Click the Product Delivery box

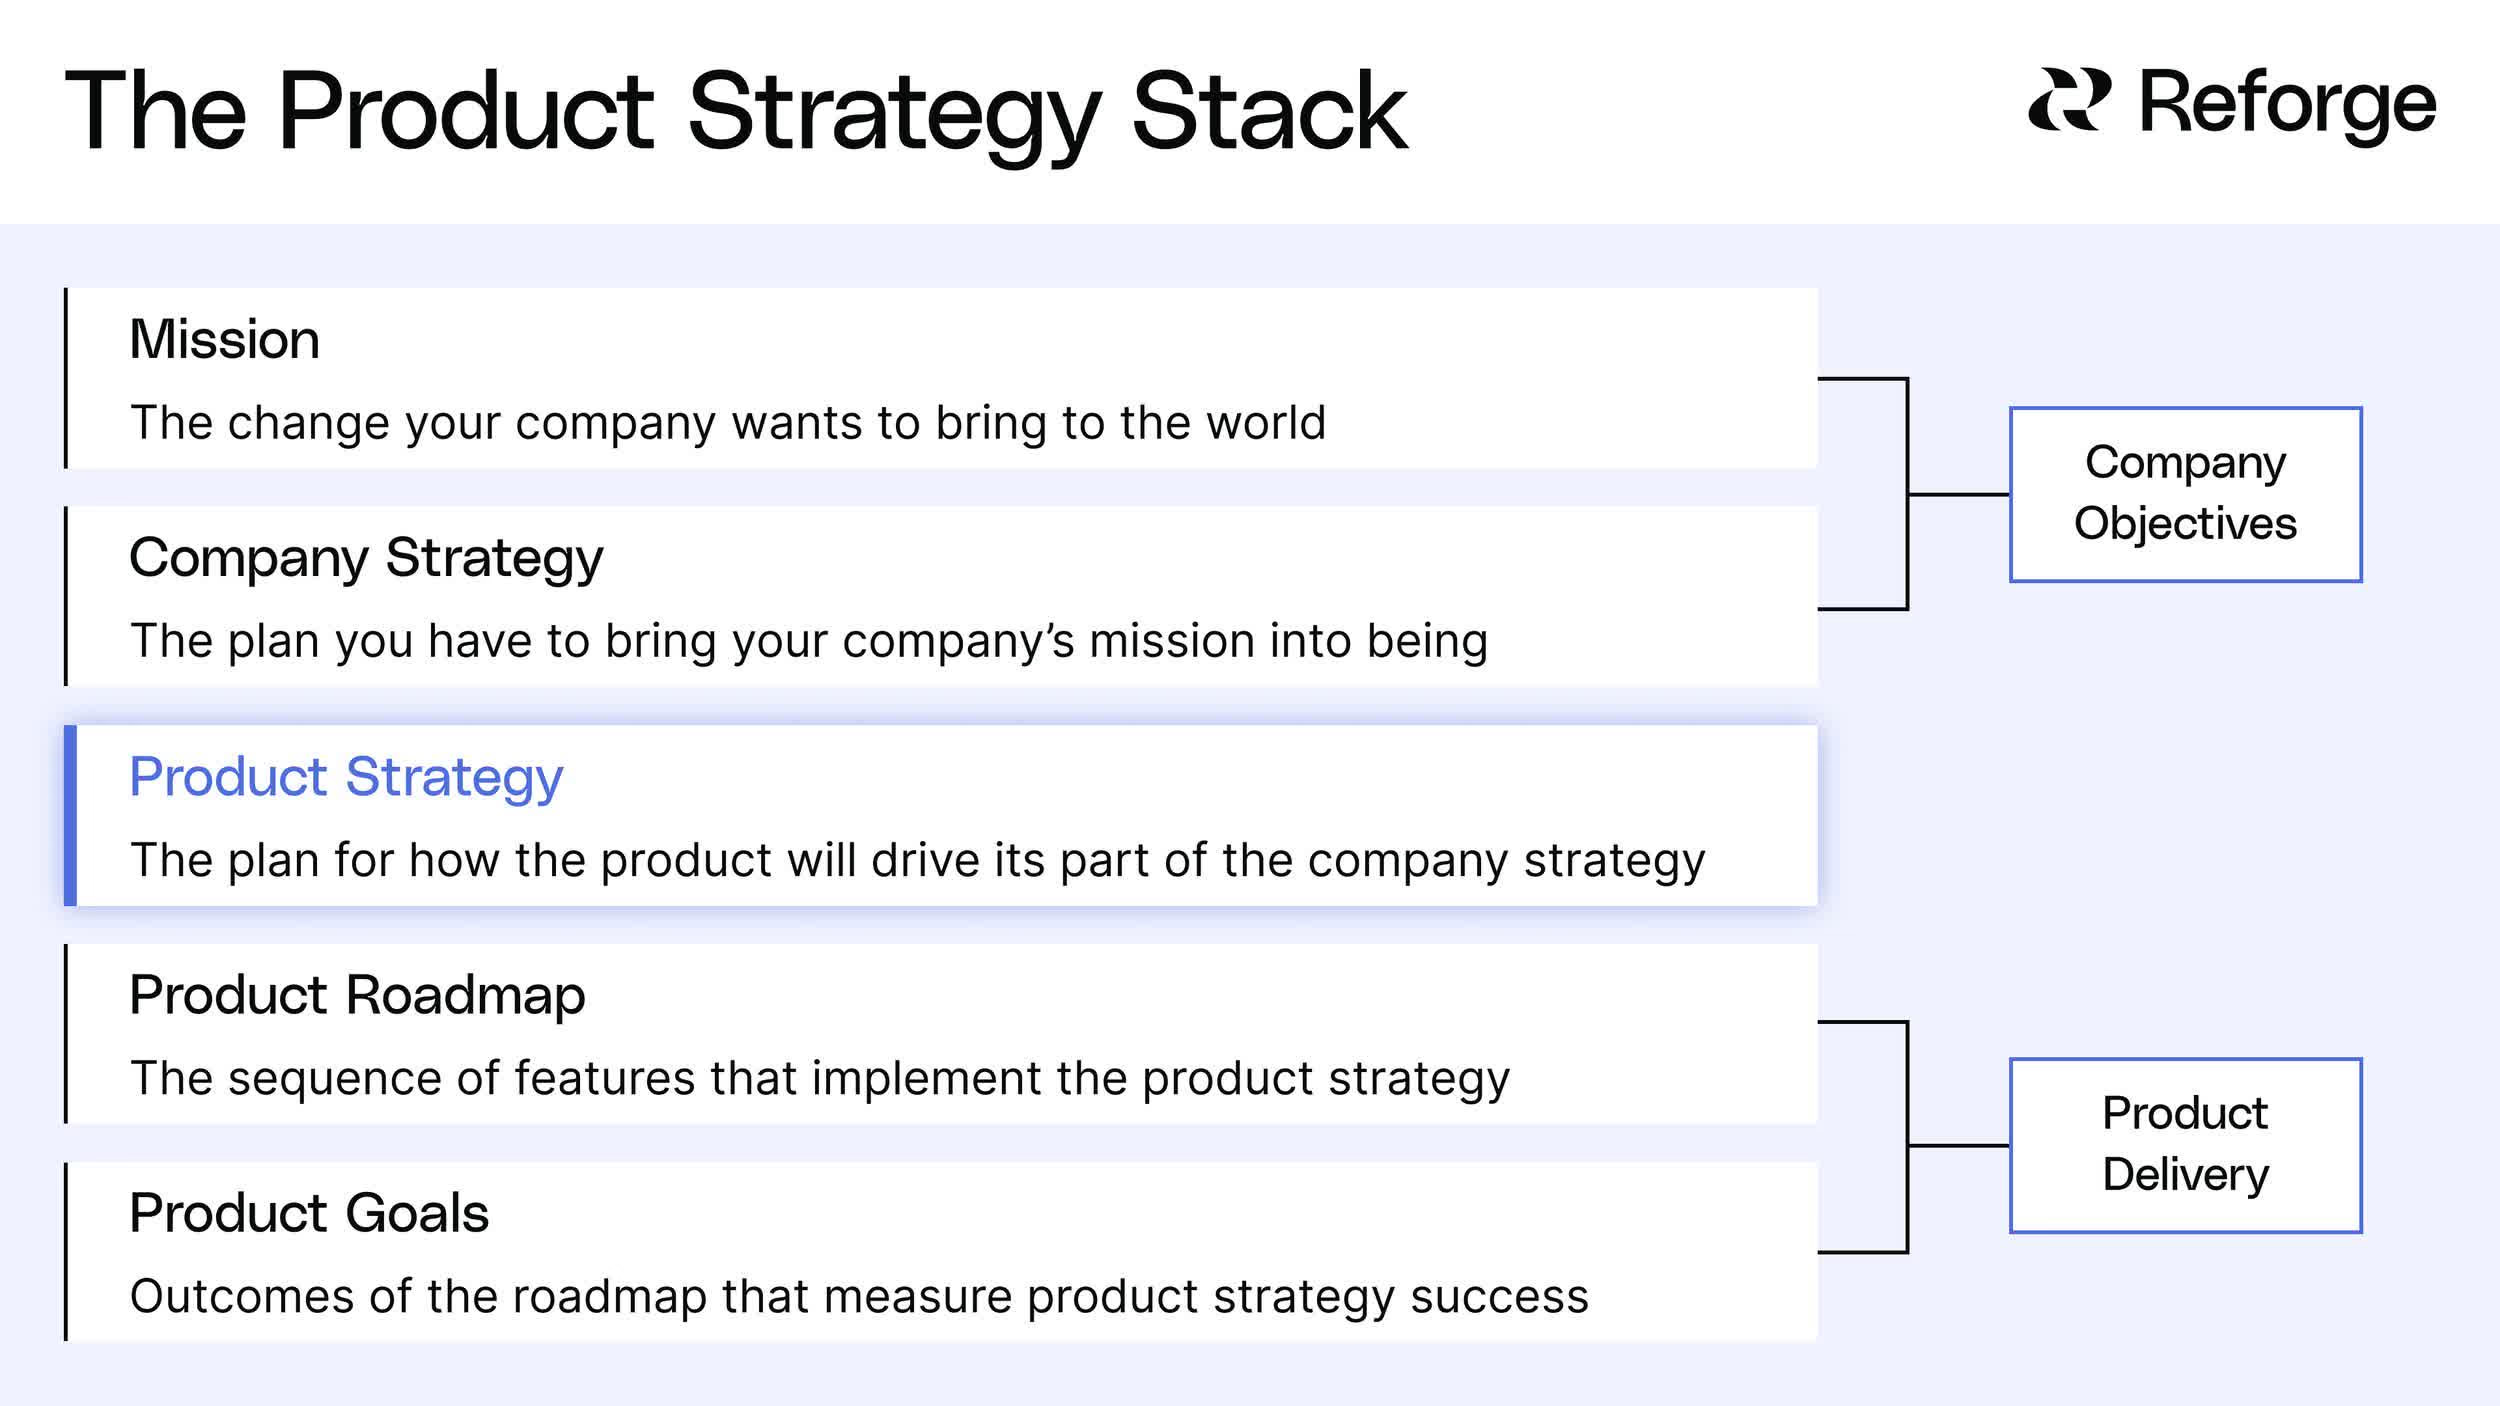coord(2186,1145)
